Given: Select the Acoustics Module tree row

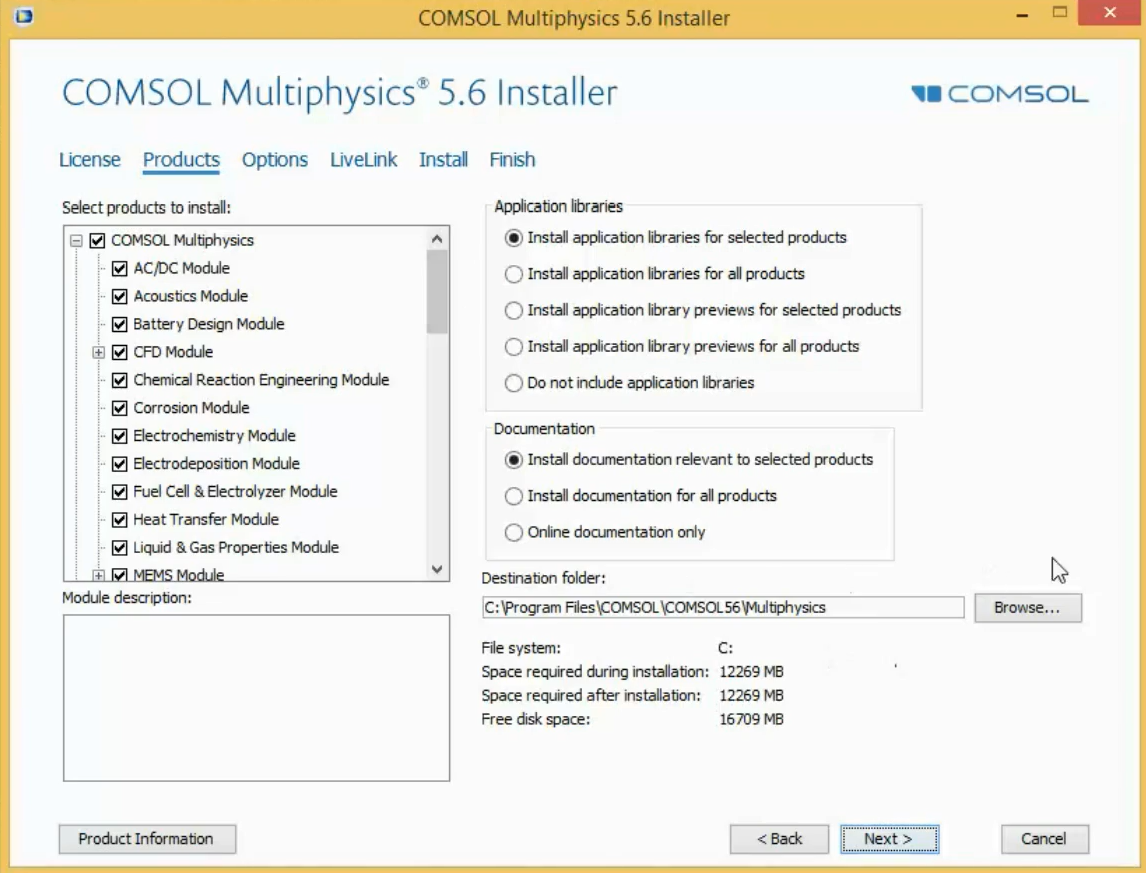Looking at the screenshot, I should [191, 296].
